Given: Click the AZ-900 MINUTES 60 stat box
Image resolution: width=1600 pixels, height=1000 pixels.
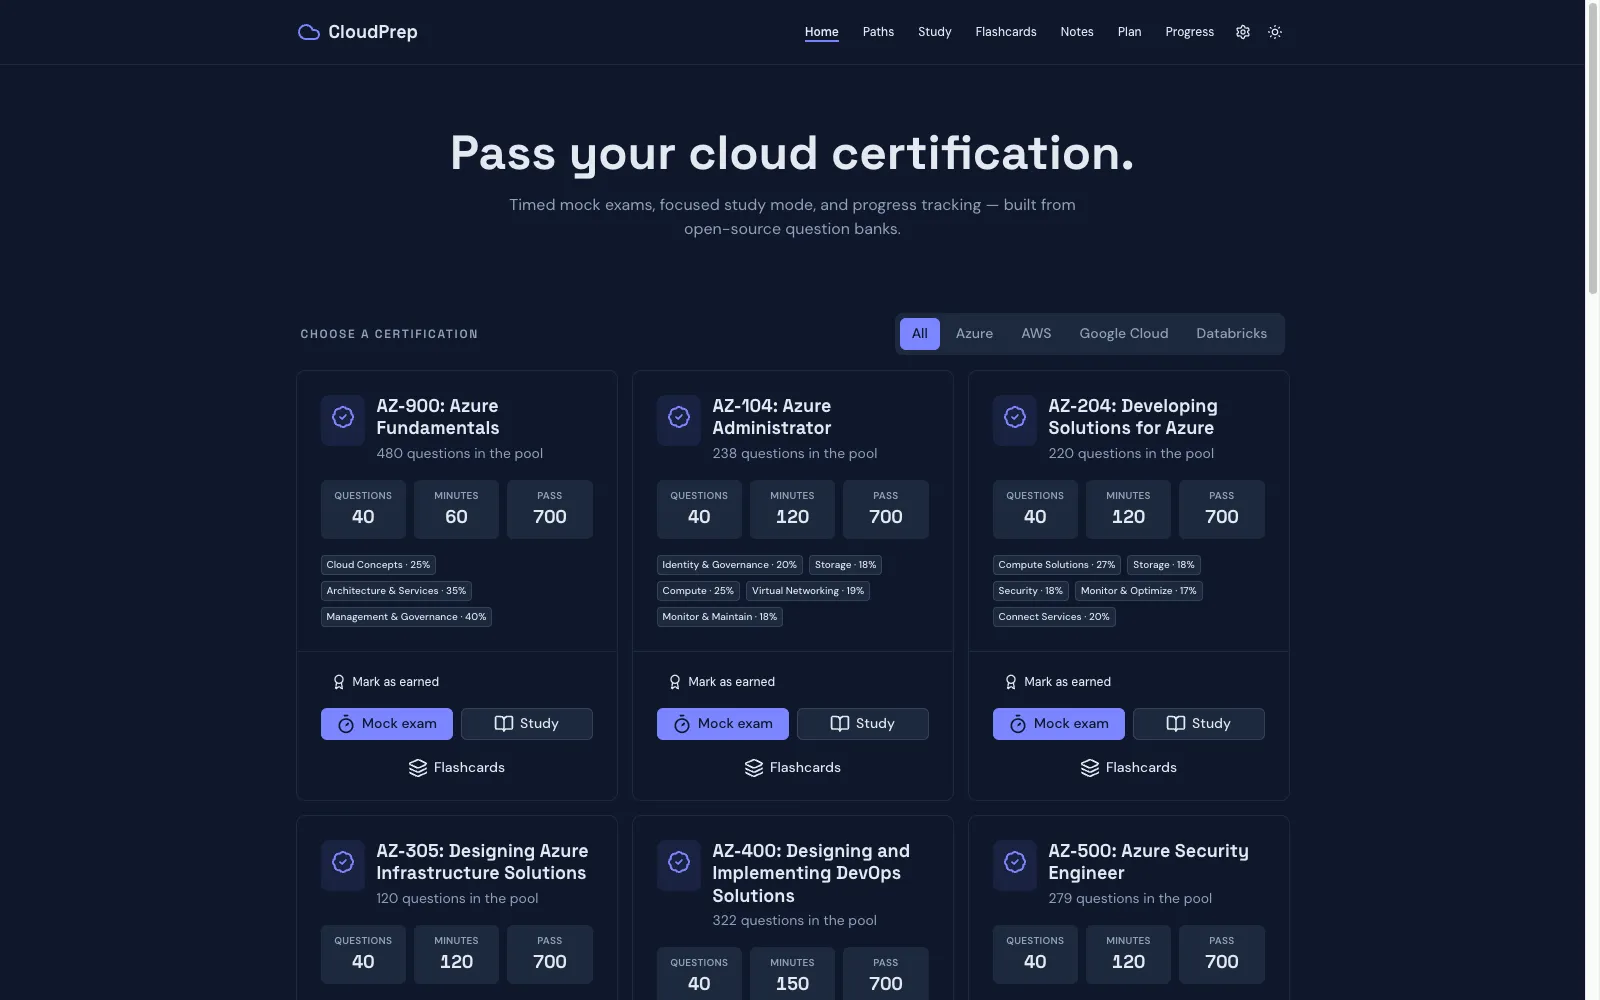Looking at the screenshot, I should point(456,510).
